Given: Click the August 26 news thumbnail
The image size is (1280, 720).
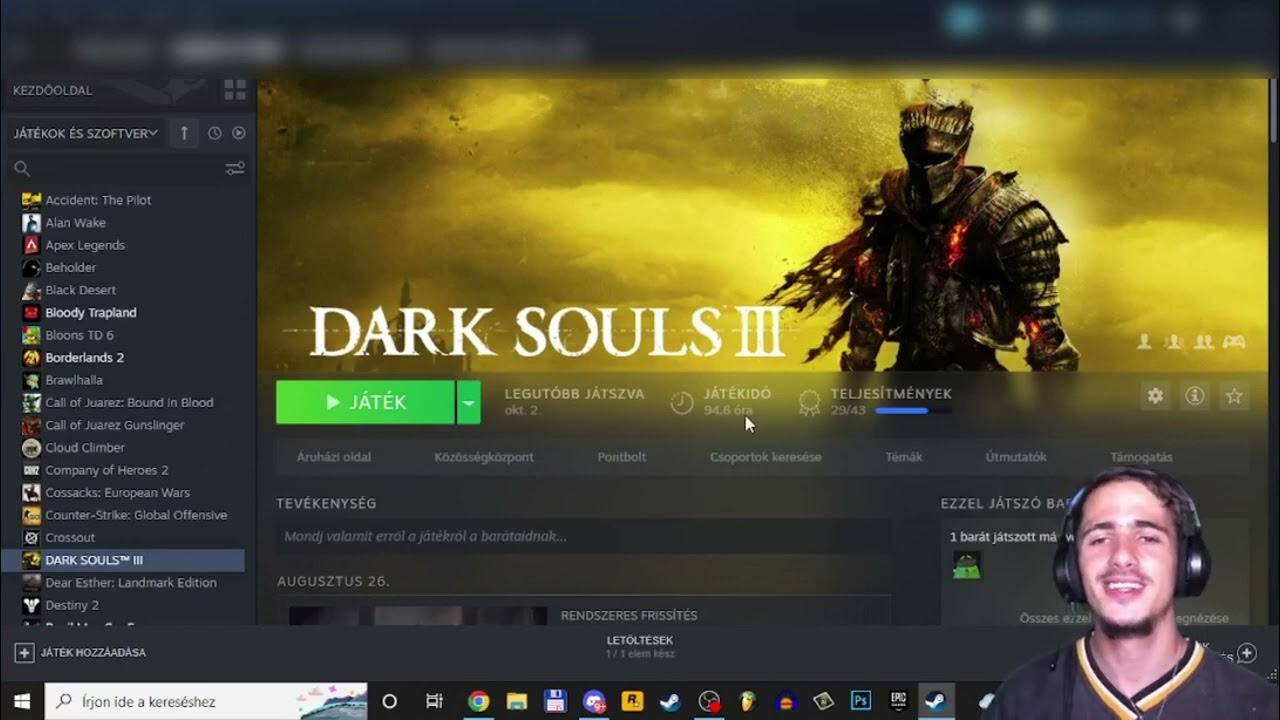Looking at the screenshot, I should [x=418, y=616].
